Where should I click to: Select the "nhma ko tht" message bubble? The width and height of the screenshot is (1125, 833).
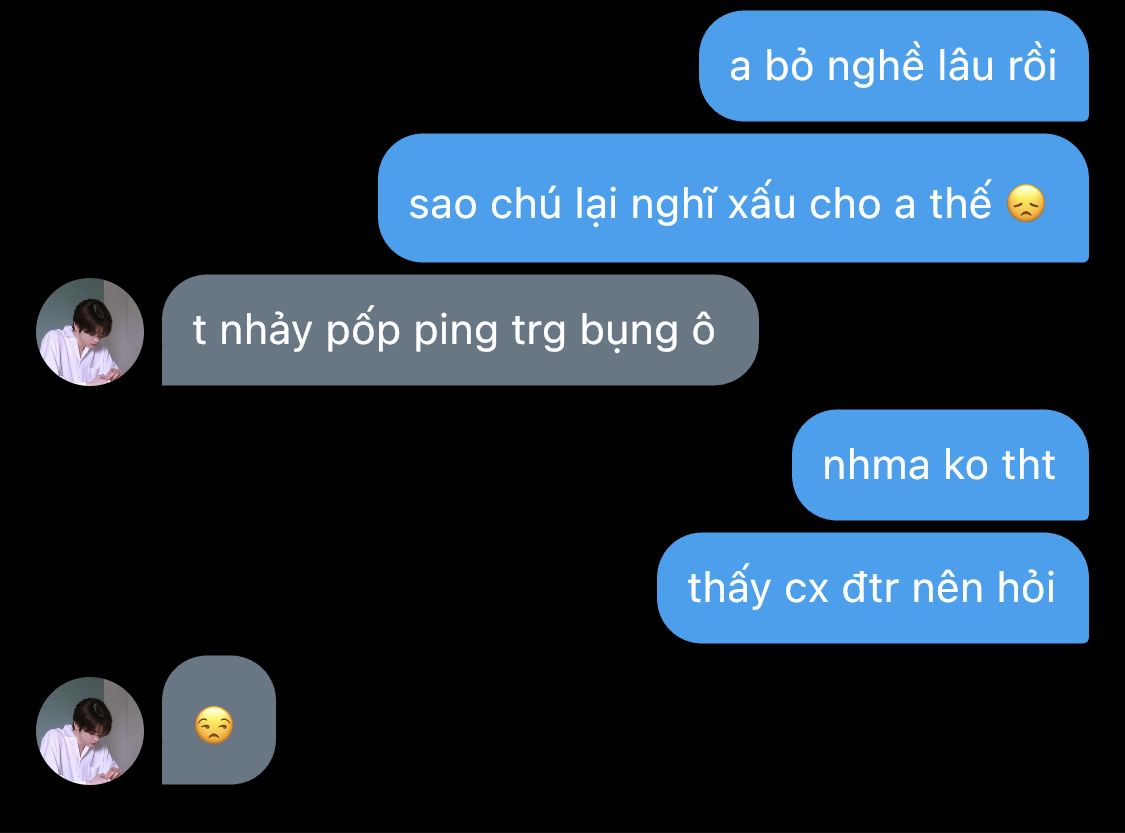coord(941,465)
